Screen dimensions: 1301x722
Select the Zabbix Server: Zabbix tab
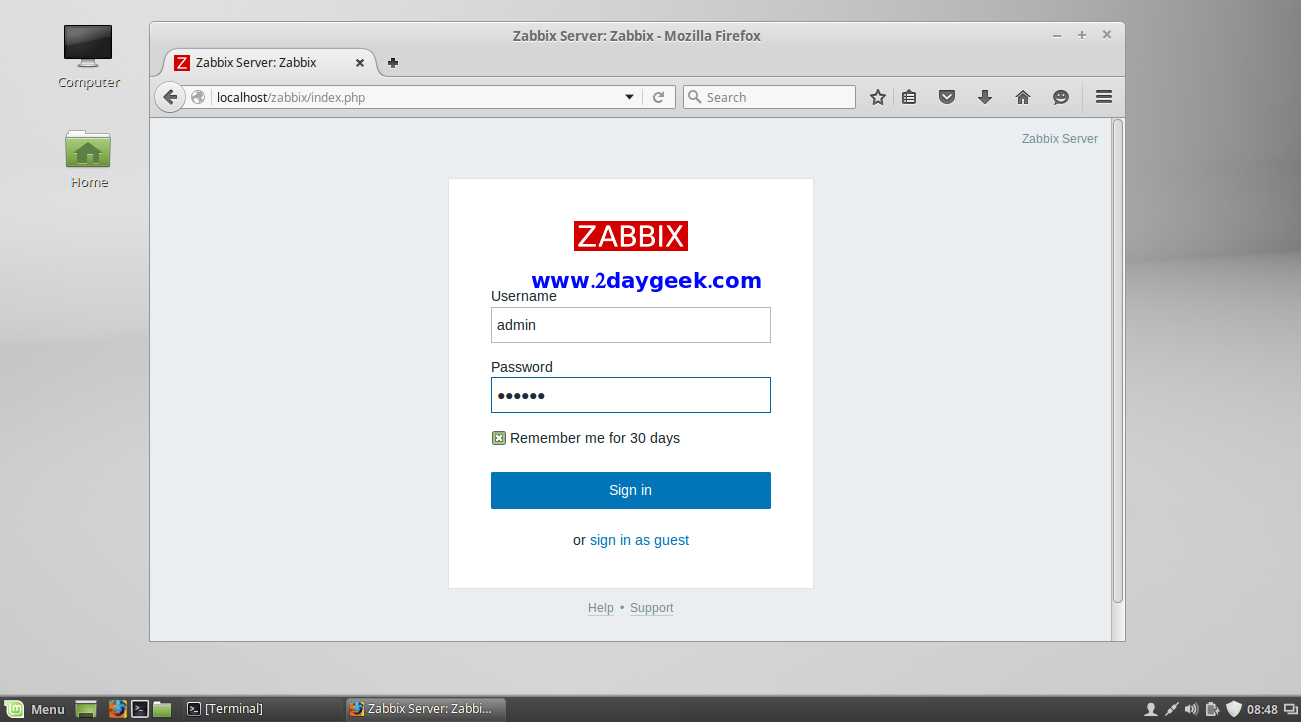[x=270, y=62]
